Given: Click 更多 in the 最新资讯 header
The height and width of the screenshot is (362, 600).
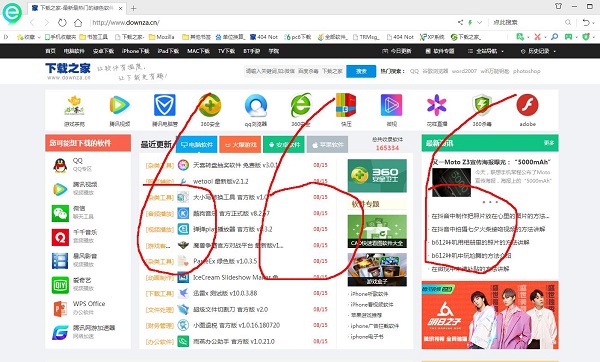Looking at the screenshot, I should click(x=549, y=143).
